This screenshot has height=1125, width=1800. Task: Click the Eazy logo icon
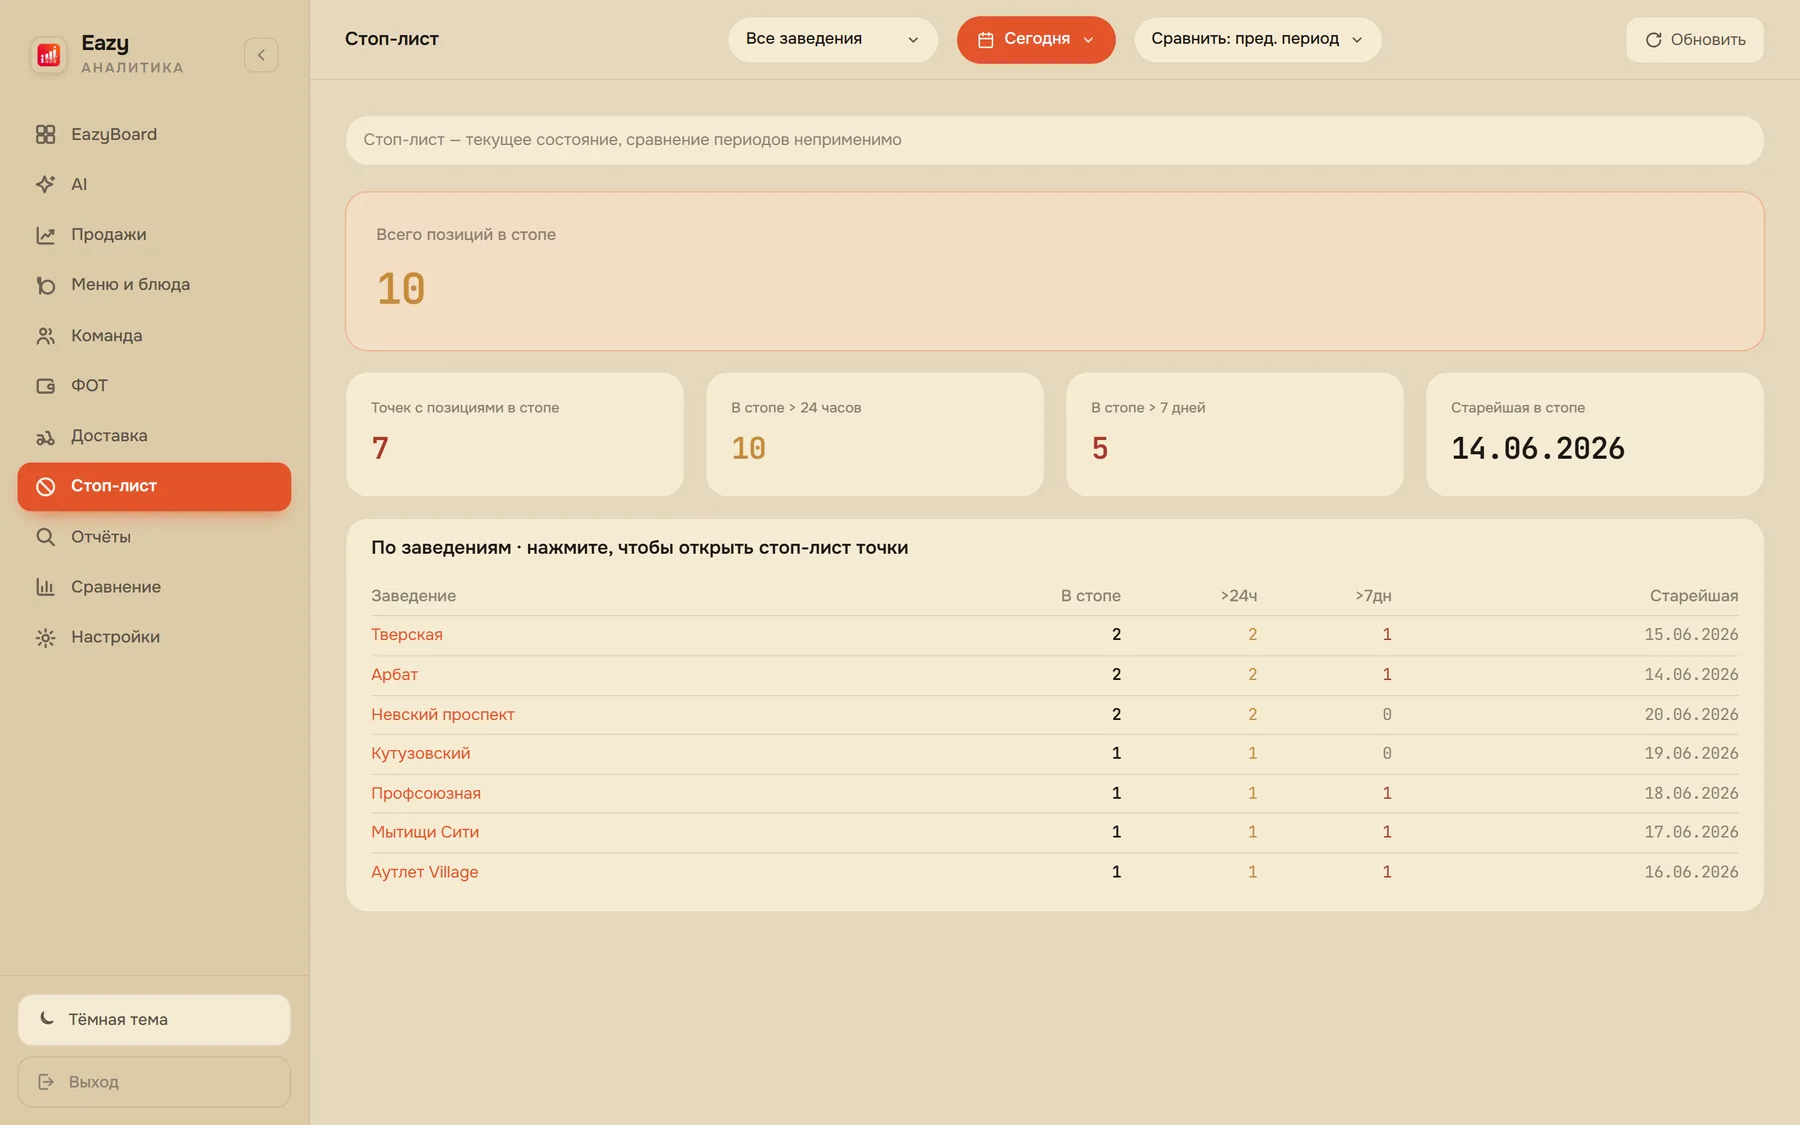tap(48, 54)
